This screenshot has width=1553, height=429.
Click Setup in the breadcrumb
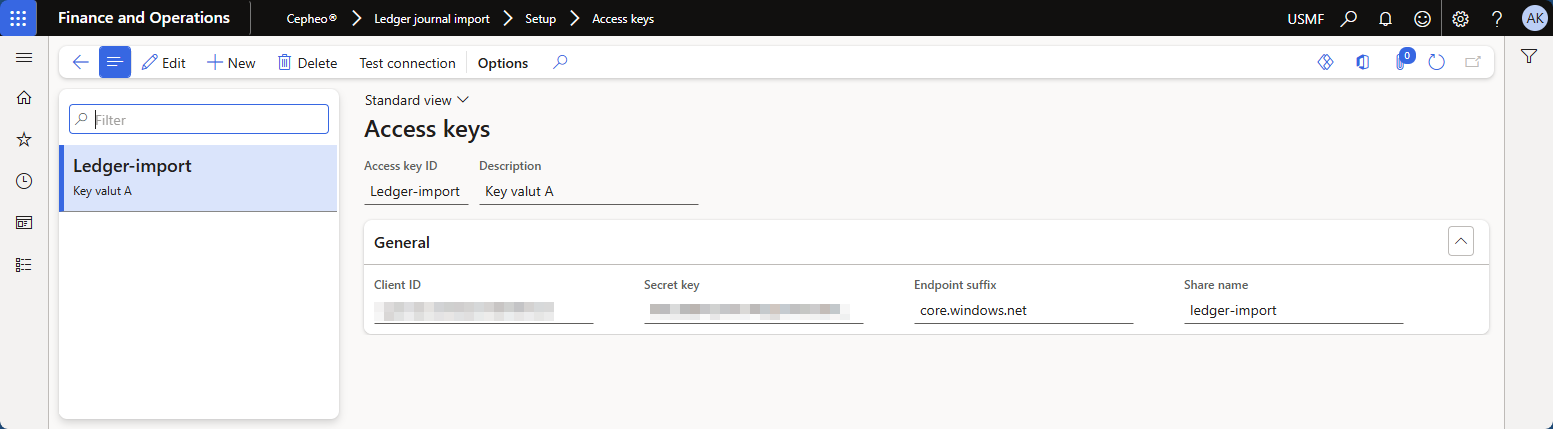point(540,18)
